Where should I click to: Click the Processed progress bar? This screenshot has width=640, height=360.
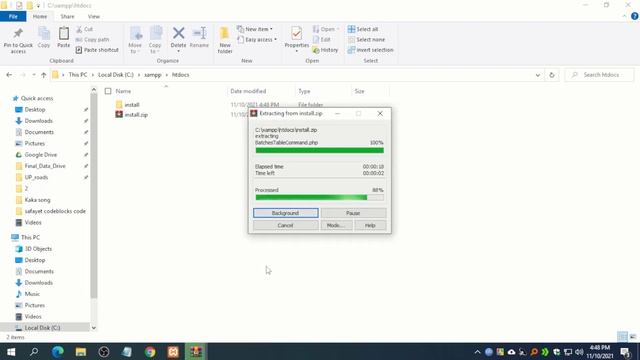(319, 198)
